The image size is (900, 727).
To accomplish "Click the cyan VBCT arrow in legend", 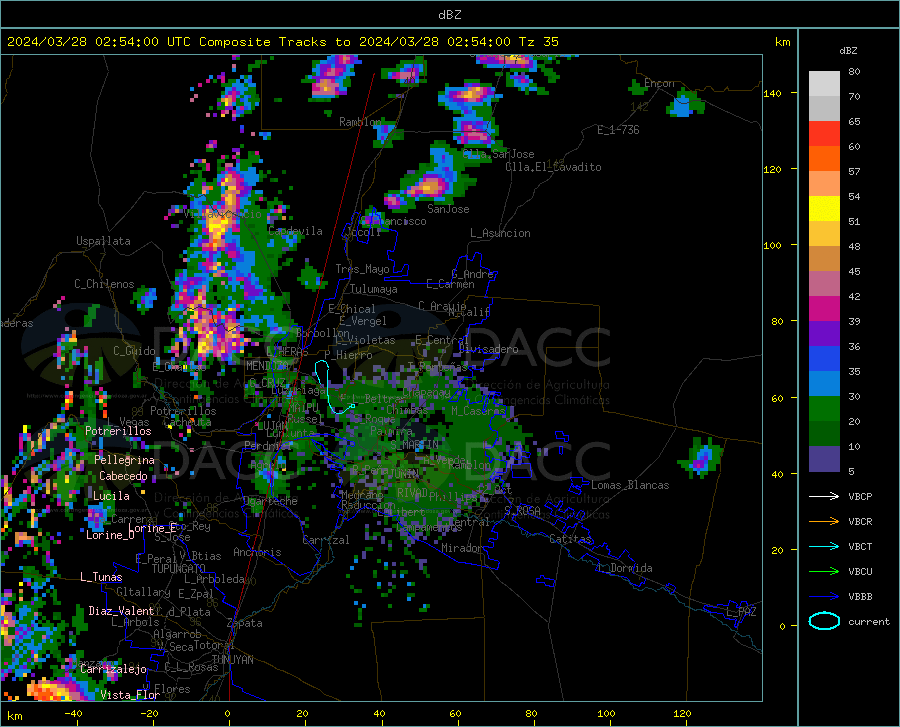I will point(824,546).
